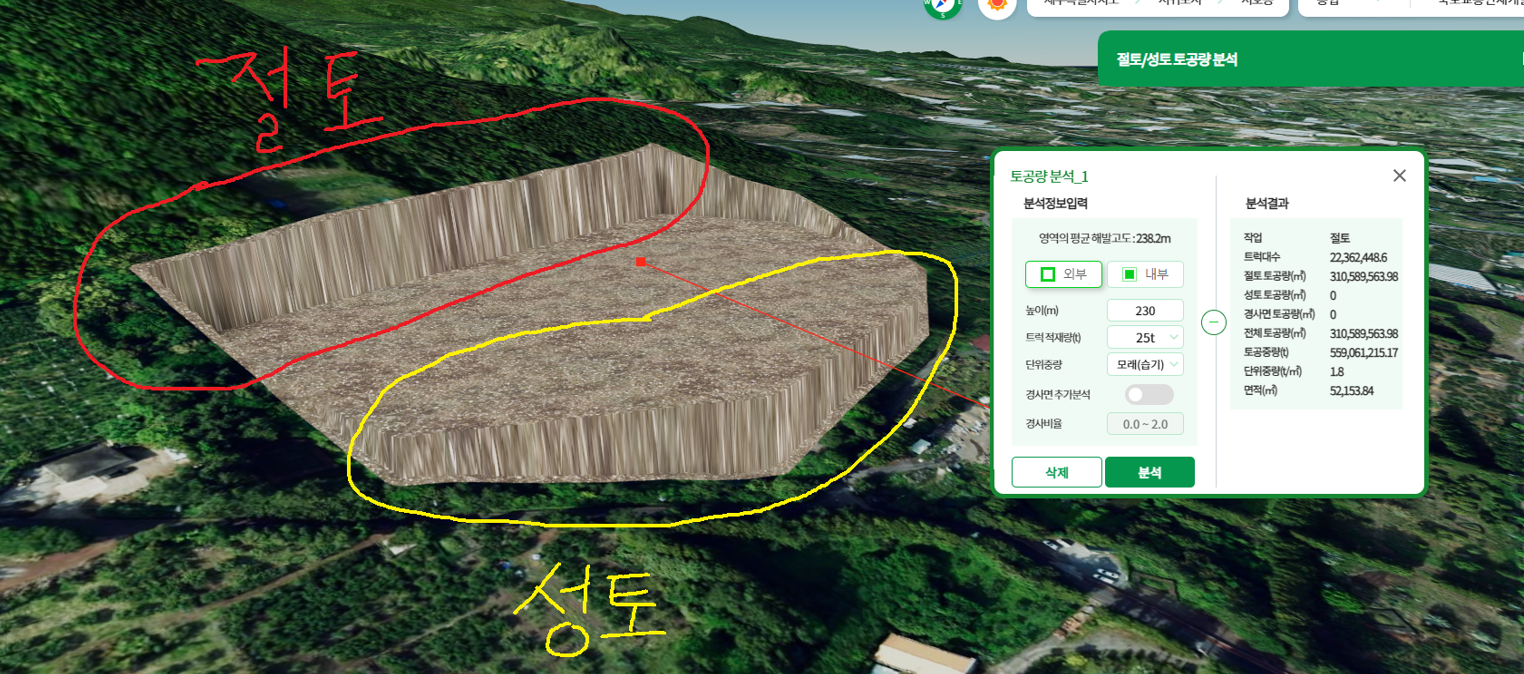Viewport: 1524px width, 674px height.
Task: Select the 내부 option
Action: 1145,274
